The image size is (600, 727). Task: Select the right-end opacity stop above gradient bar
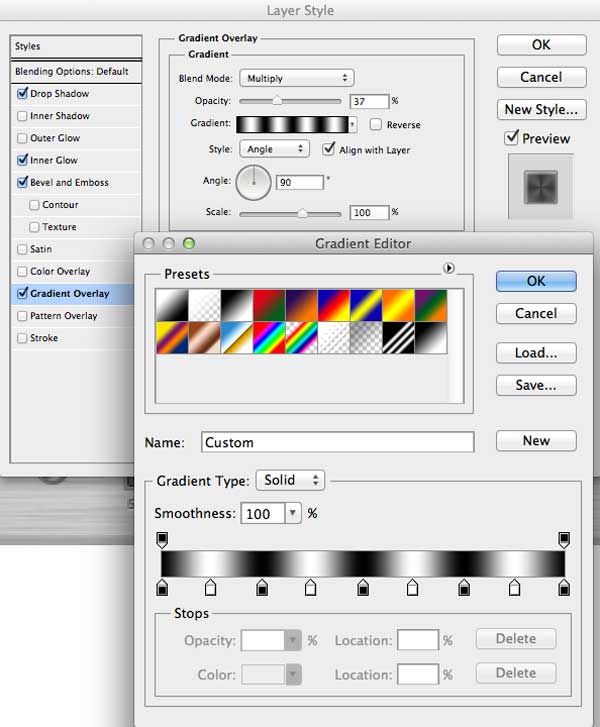(564, 540)
